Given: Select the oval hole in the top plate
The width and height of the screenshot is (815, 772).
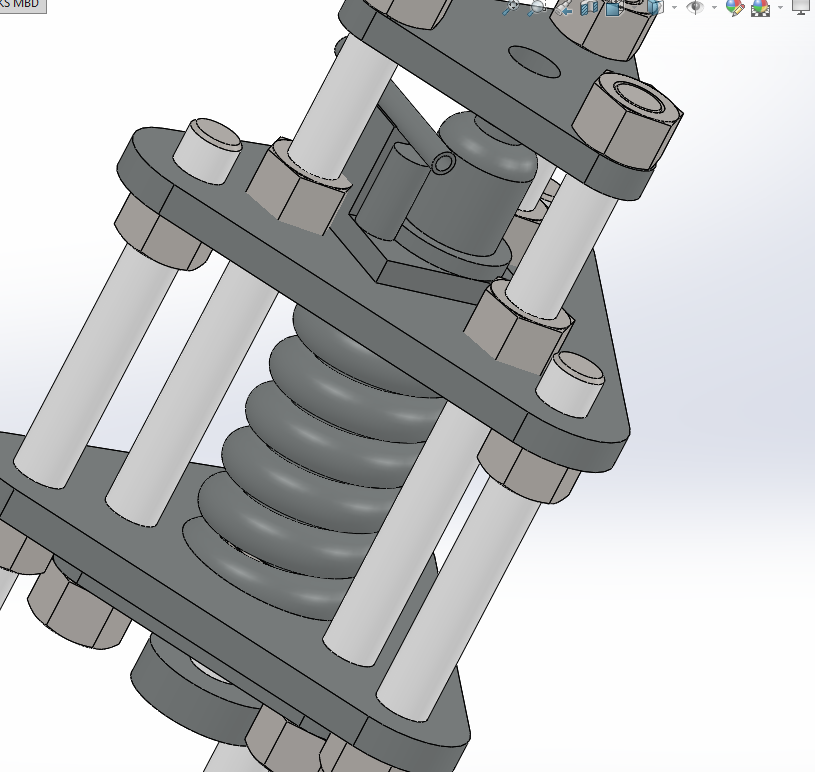Looking at the screenshot, I should point(534,62).
